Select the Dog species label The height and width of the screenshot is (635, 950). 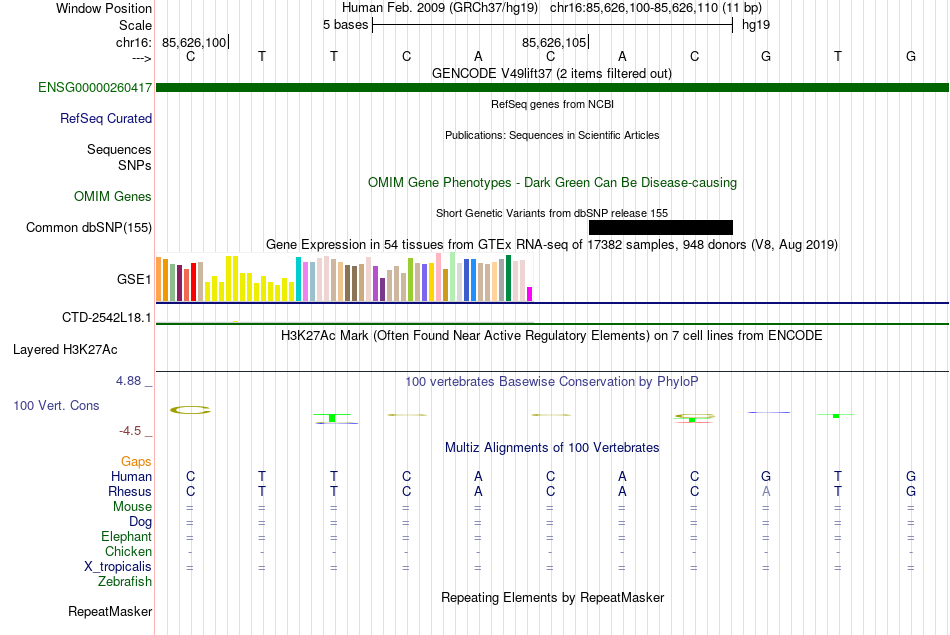[141, 522]
